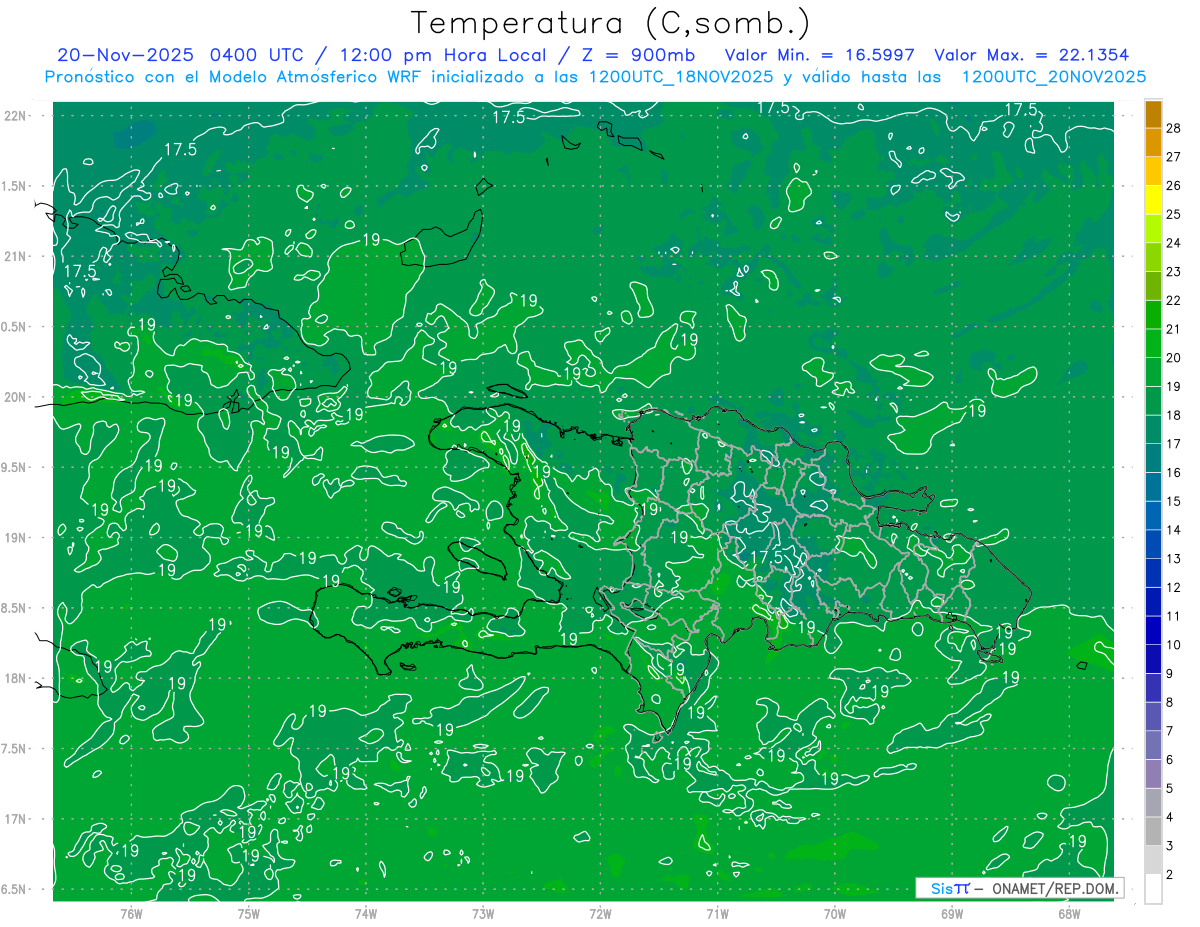The height and width of the screenshot is (927, 1200).
Task: Select the 'Valor Min. = 16.5997' value
Action: [x=820, y=55]
